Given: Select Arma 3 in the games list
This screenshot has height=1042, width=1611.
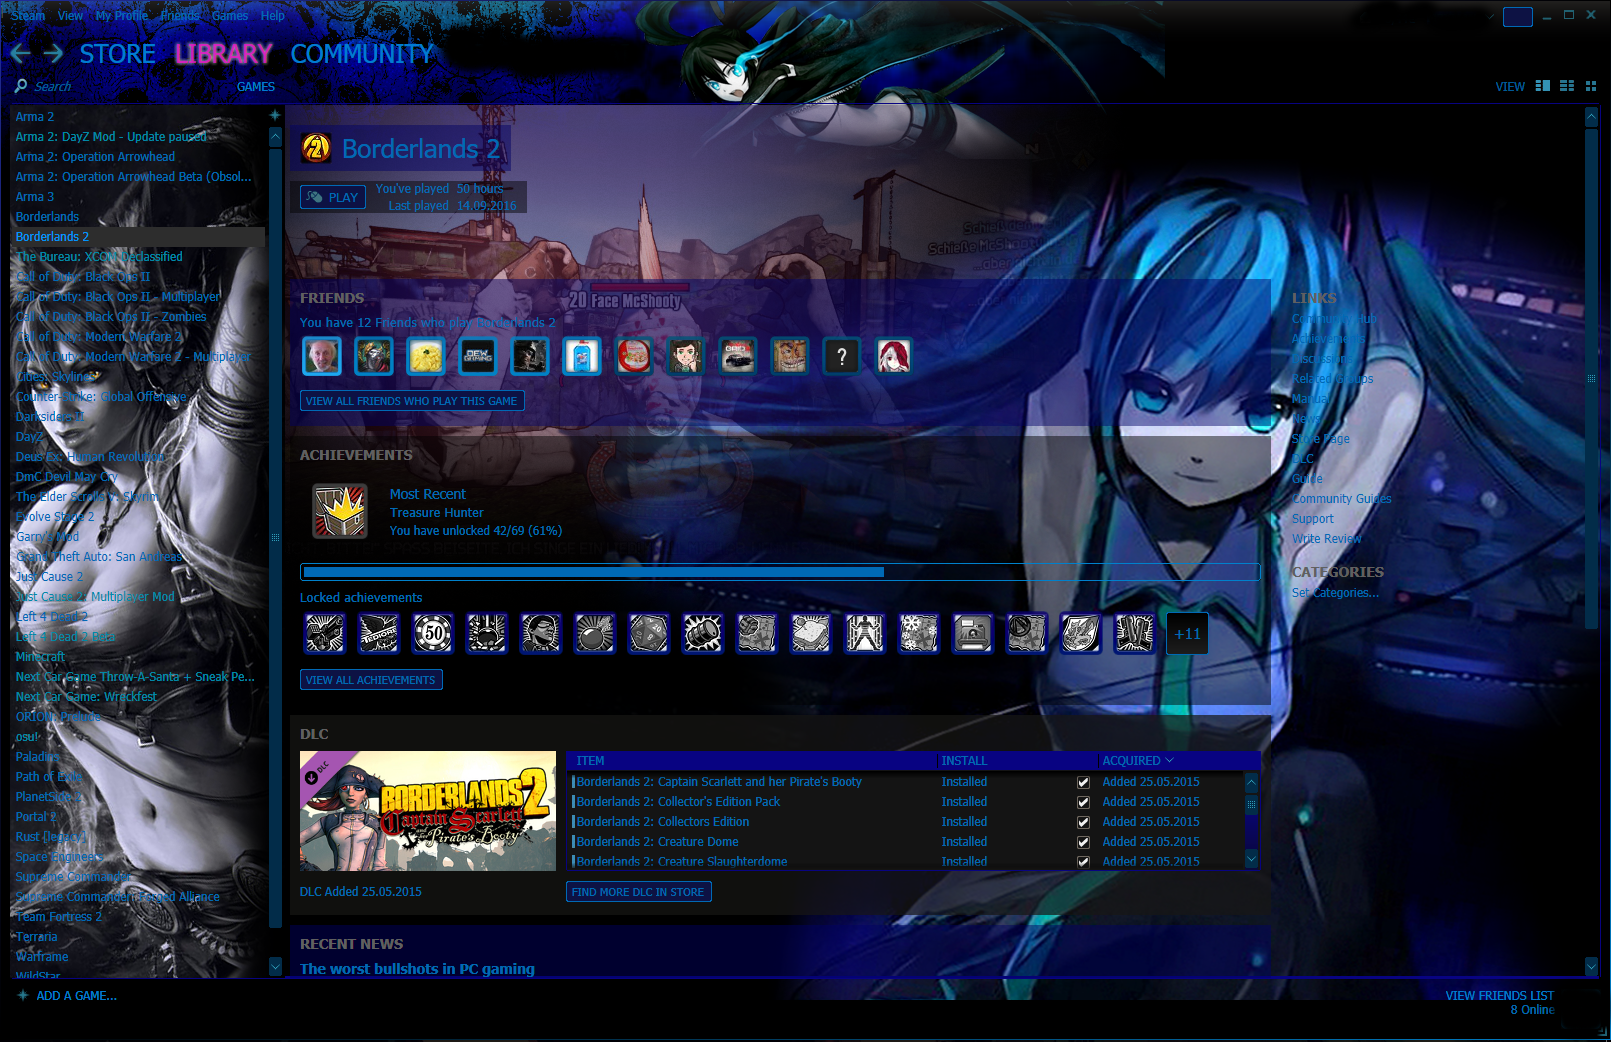Looking at the screenshot, I should click(137, 197).
